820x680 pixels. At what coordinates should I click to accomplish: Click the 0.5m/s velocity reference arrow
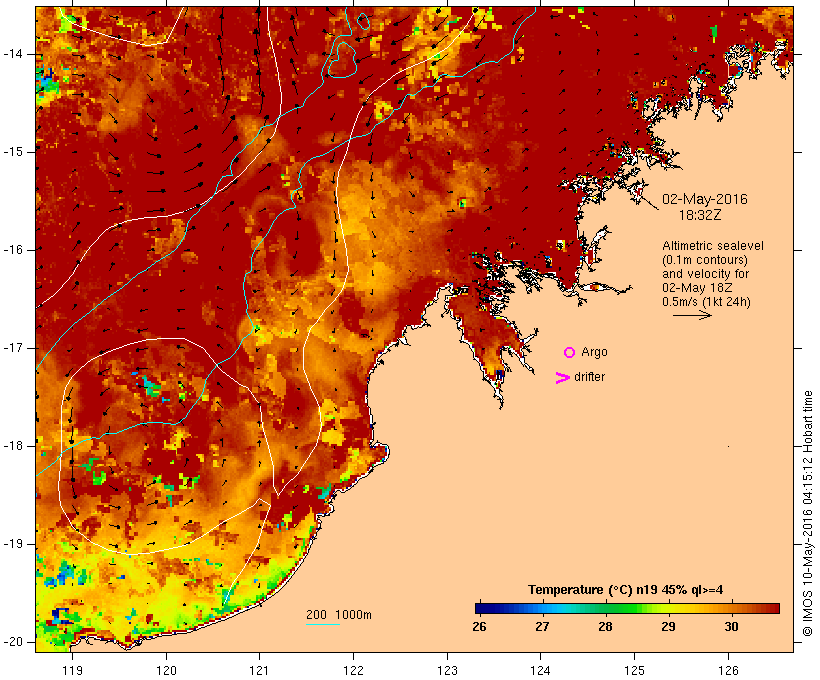[x=692, y=315]
